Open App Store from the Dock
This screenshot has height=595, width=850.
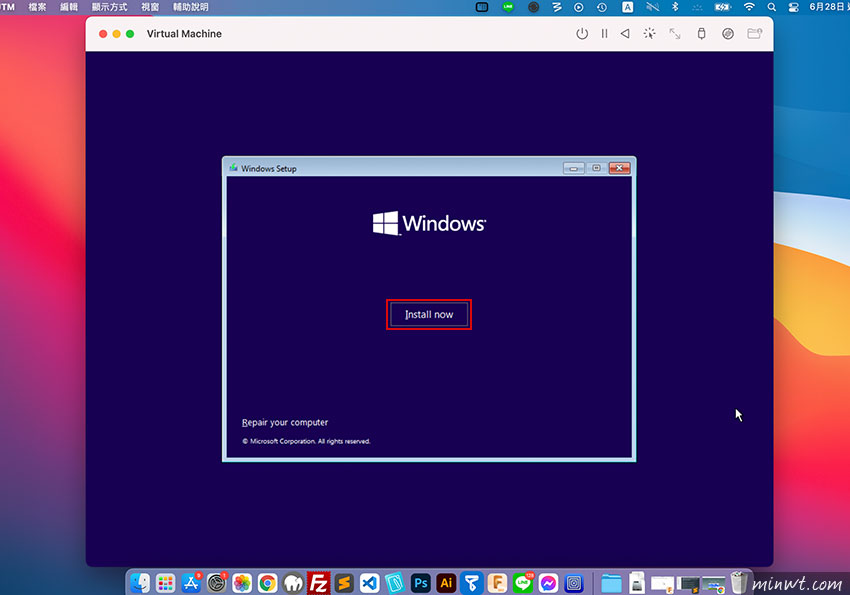coord(191,583)
